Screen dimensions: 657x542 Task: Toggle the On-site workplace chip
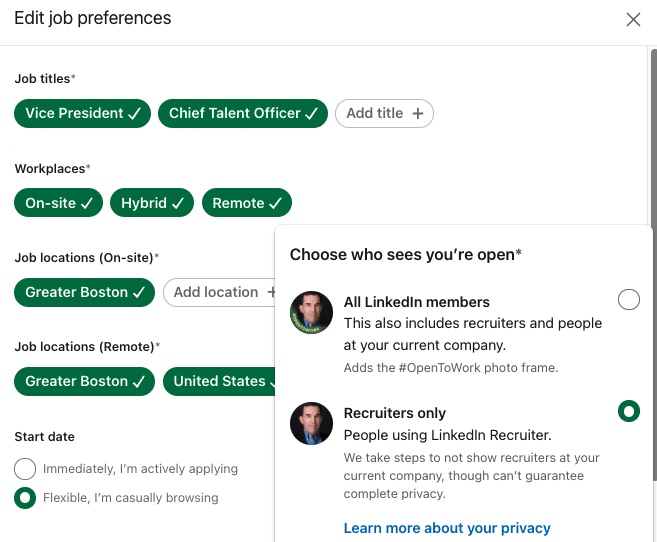[59, 203]
